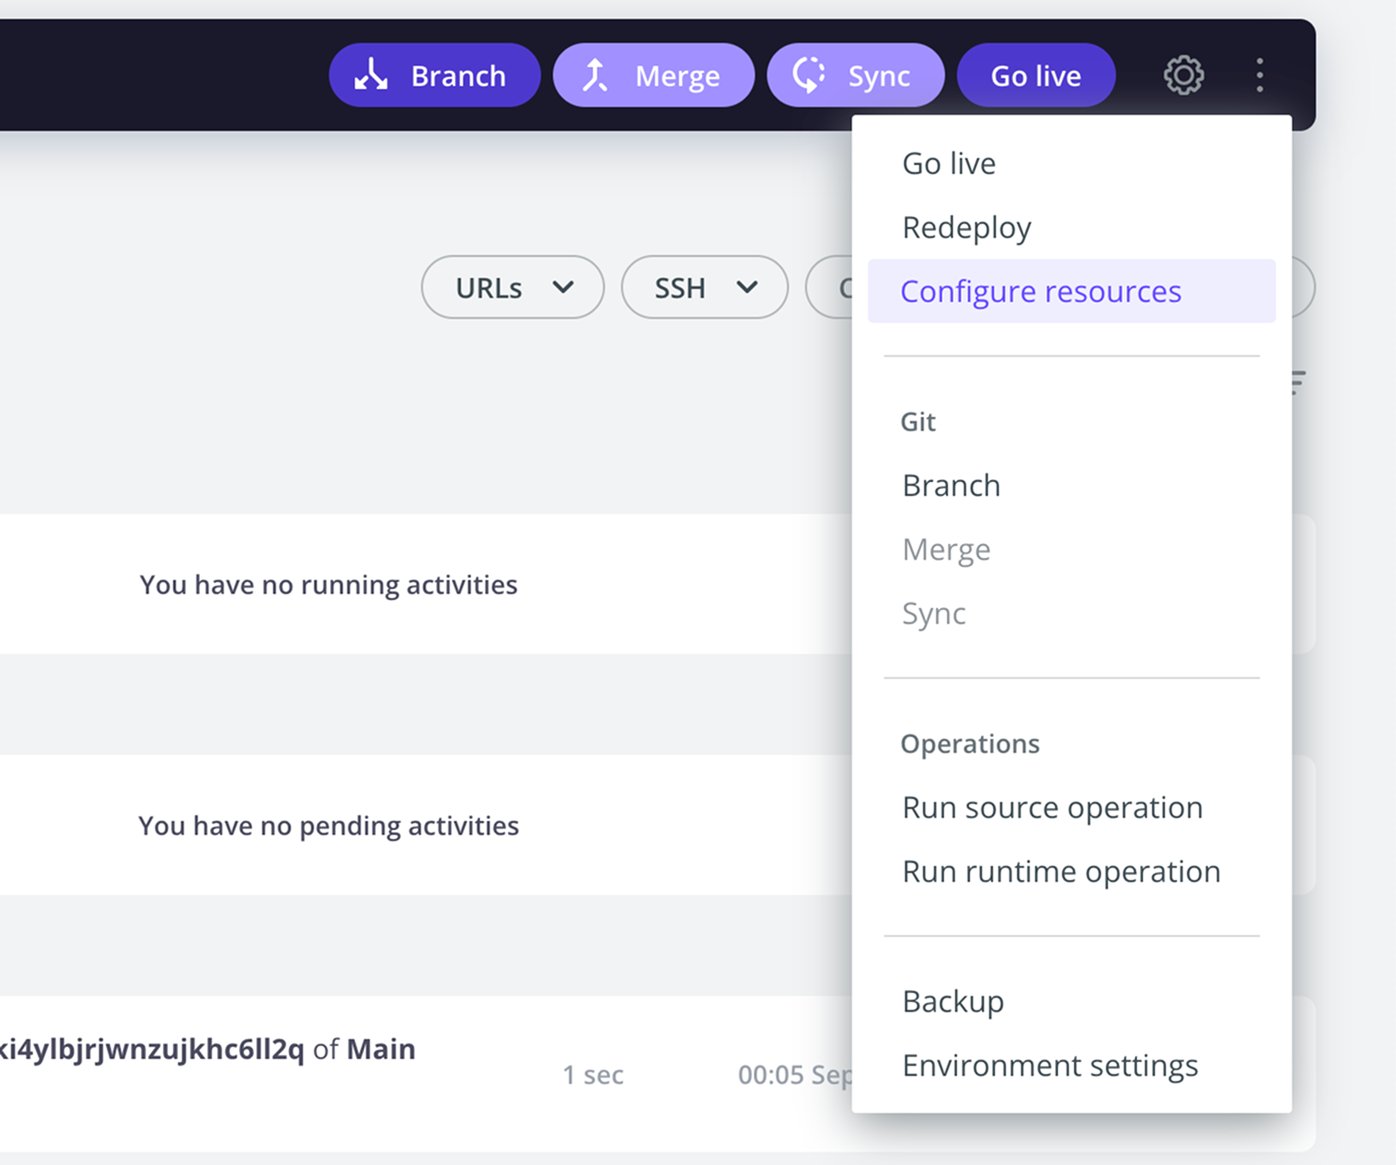This screenshot has height=1165, width=1396.
Task: Toggle the three-dot more options menu
Action: pyautogui.click(x=1260, y=75)
